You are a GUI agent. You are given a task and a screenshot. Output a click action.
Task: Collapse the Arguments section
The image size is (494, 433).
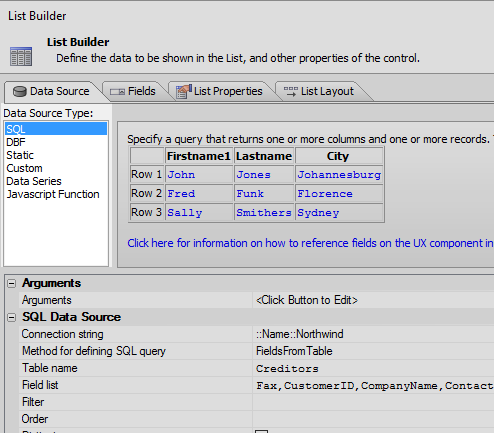point(12,284)
